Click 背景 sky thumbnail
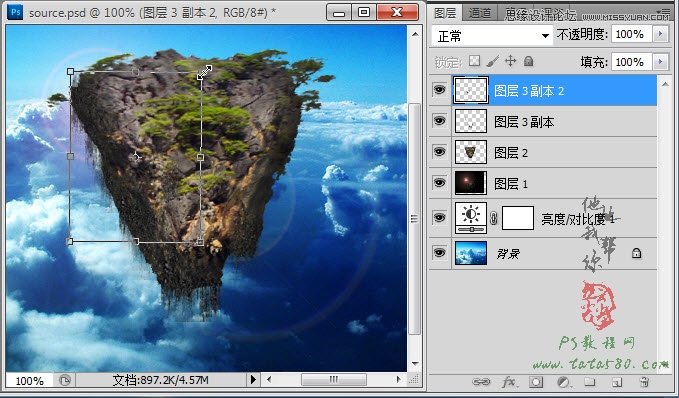This screenshot has height=398, width=679. point(471,253)
